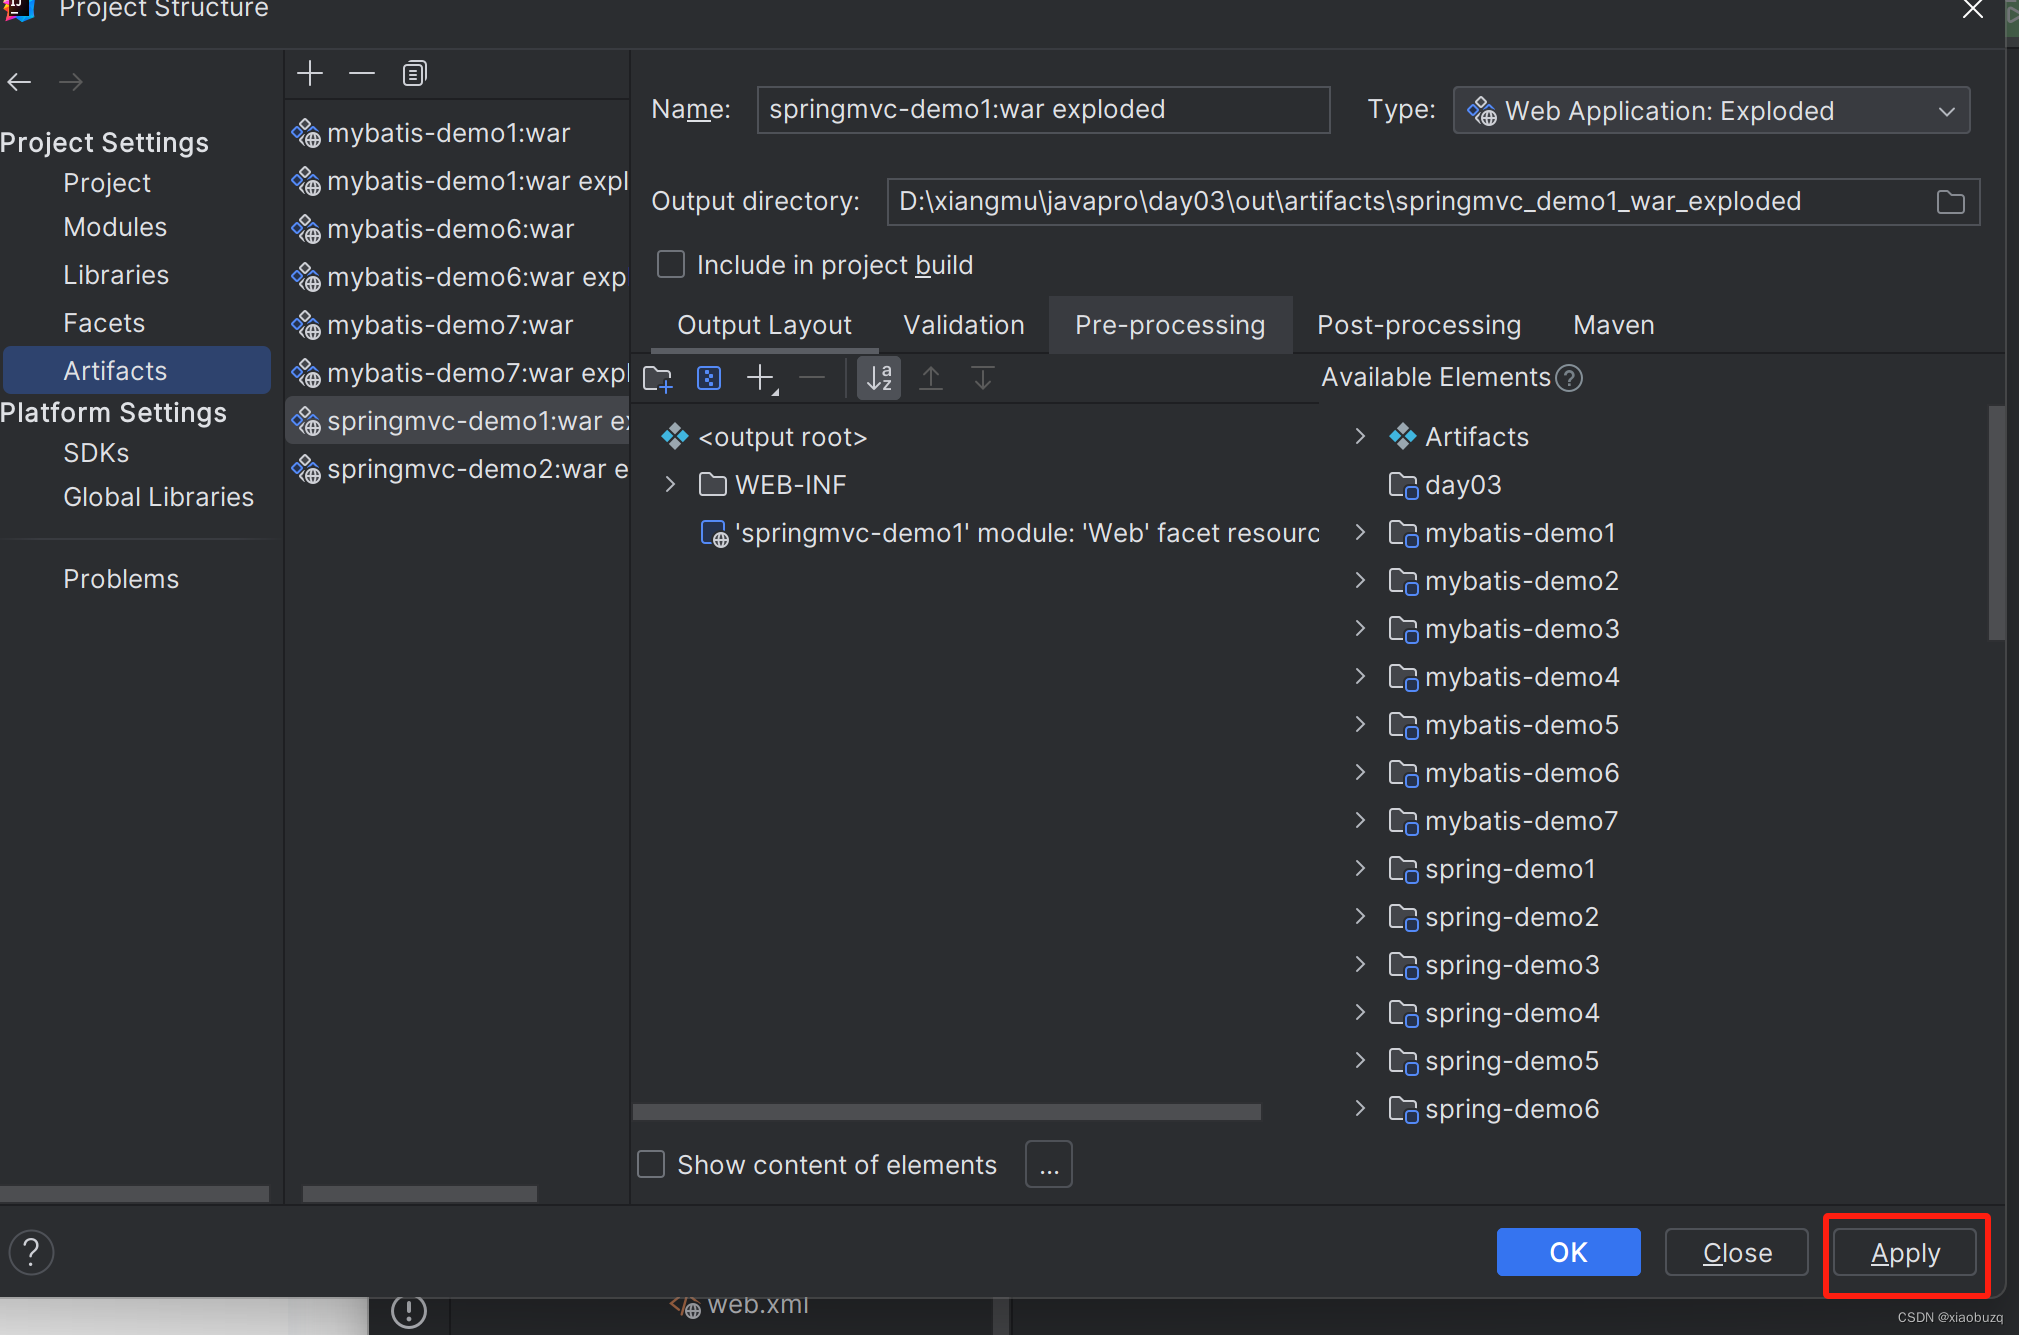
Task: Click the create archive icon in layout toolbar
Action: tap(709, 378)
